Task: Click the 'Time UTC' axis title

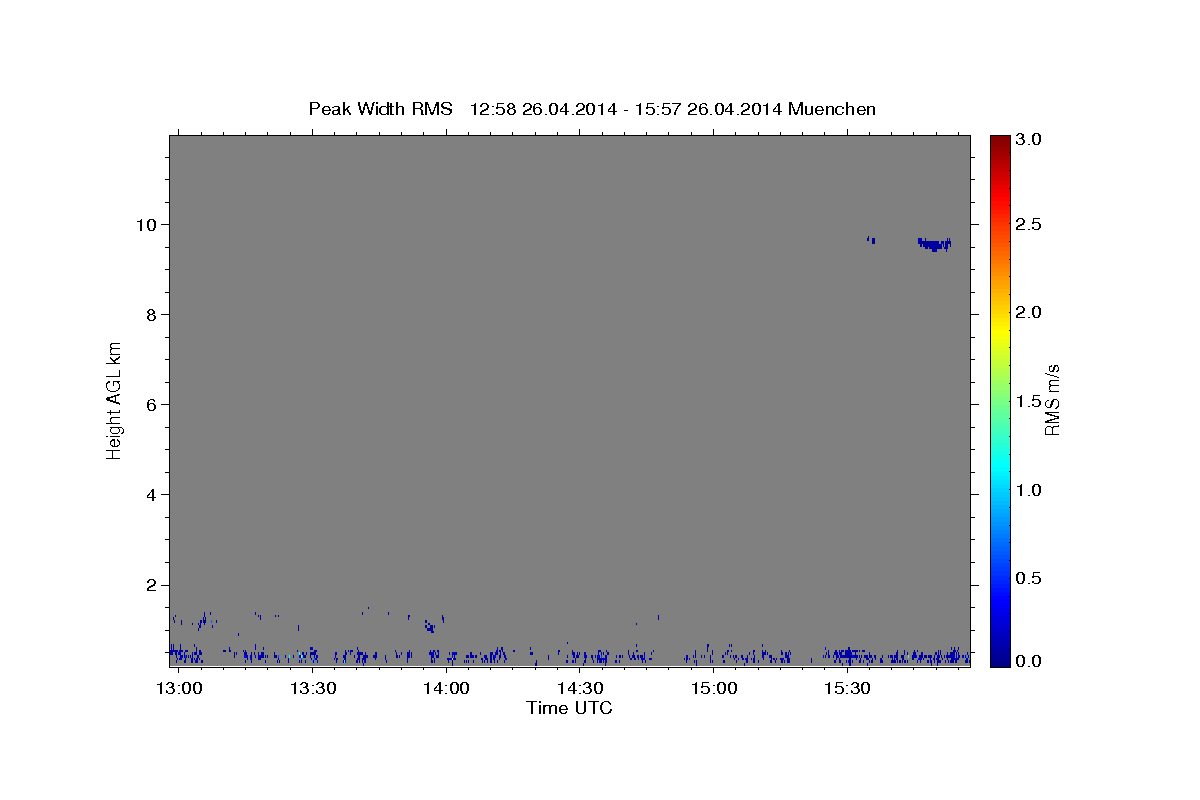Action: click(x=569, y=708)
